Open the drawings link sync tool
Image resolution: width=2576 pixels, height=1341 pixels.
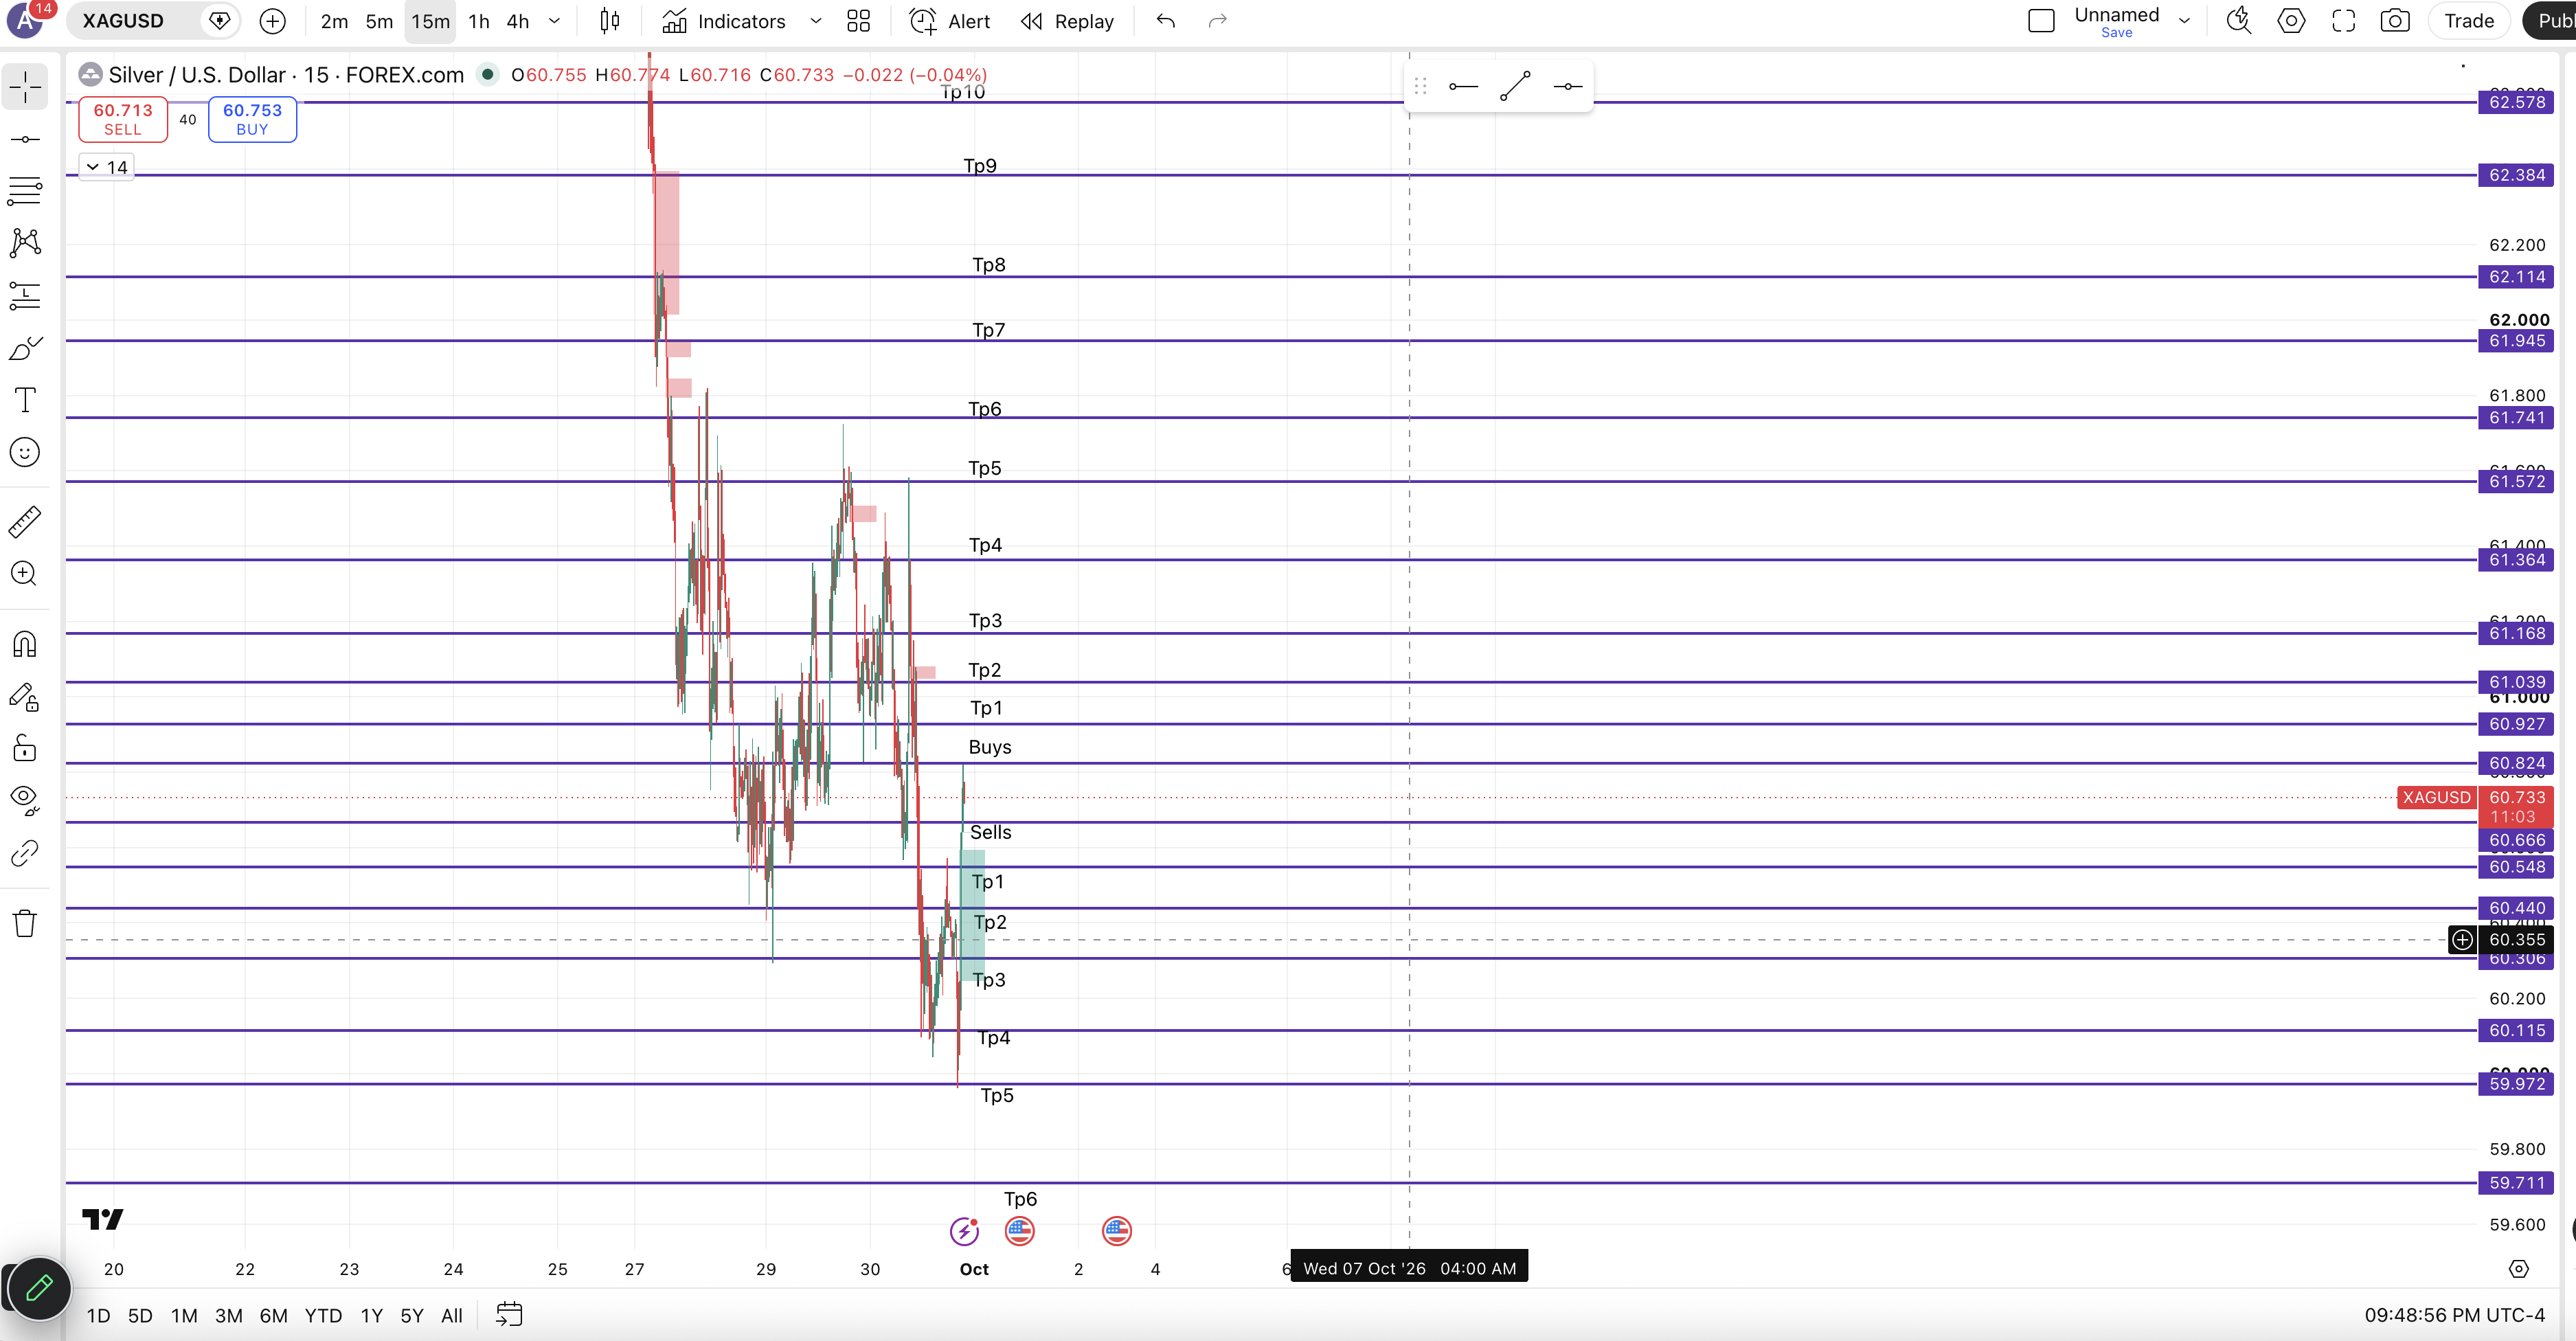25,852
